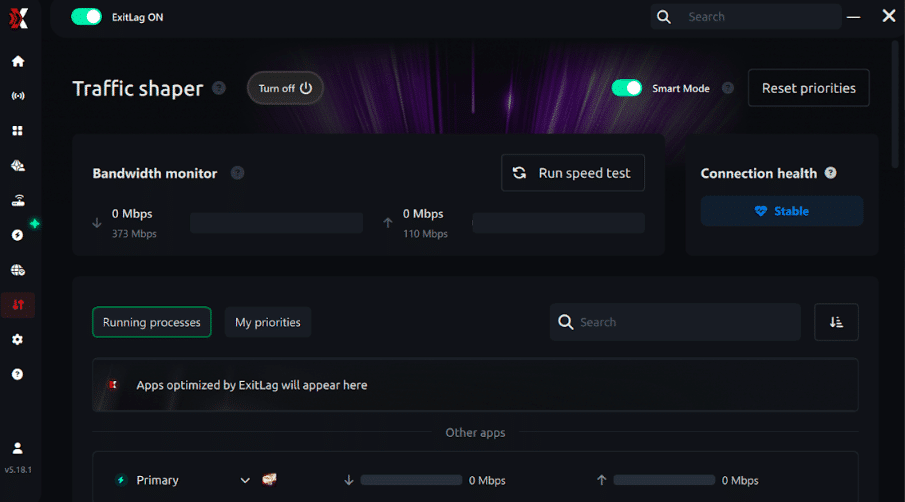Image resolution: width=905 pixels, height=502 pixels.
Task: Toggle the ExitLag ON switch
Action: [x=87, y=17]
